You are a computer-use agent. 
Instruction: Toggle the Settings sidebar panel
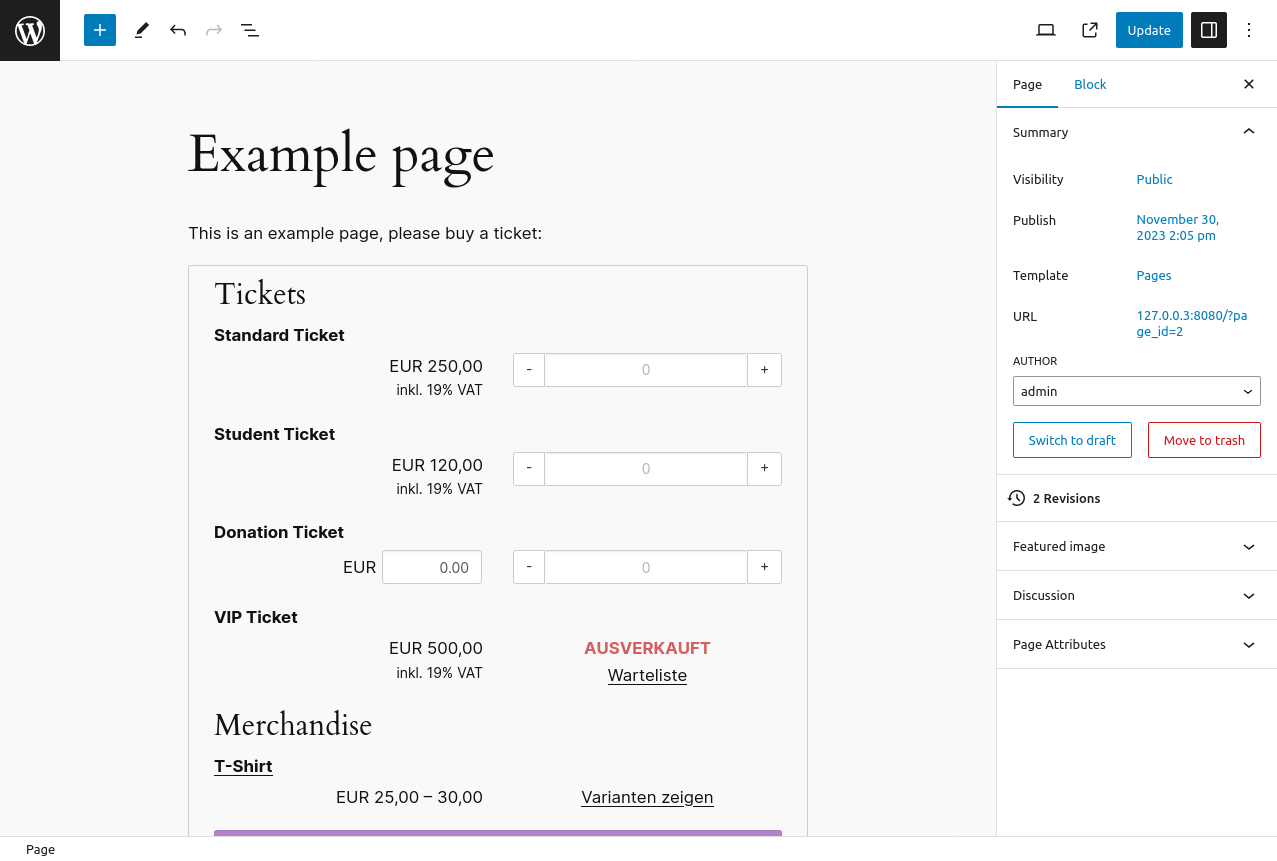1209,30
